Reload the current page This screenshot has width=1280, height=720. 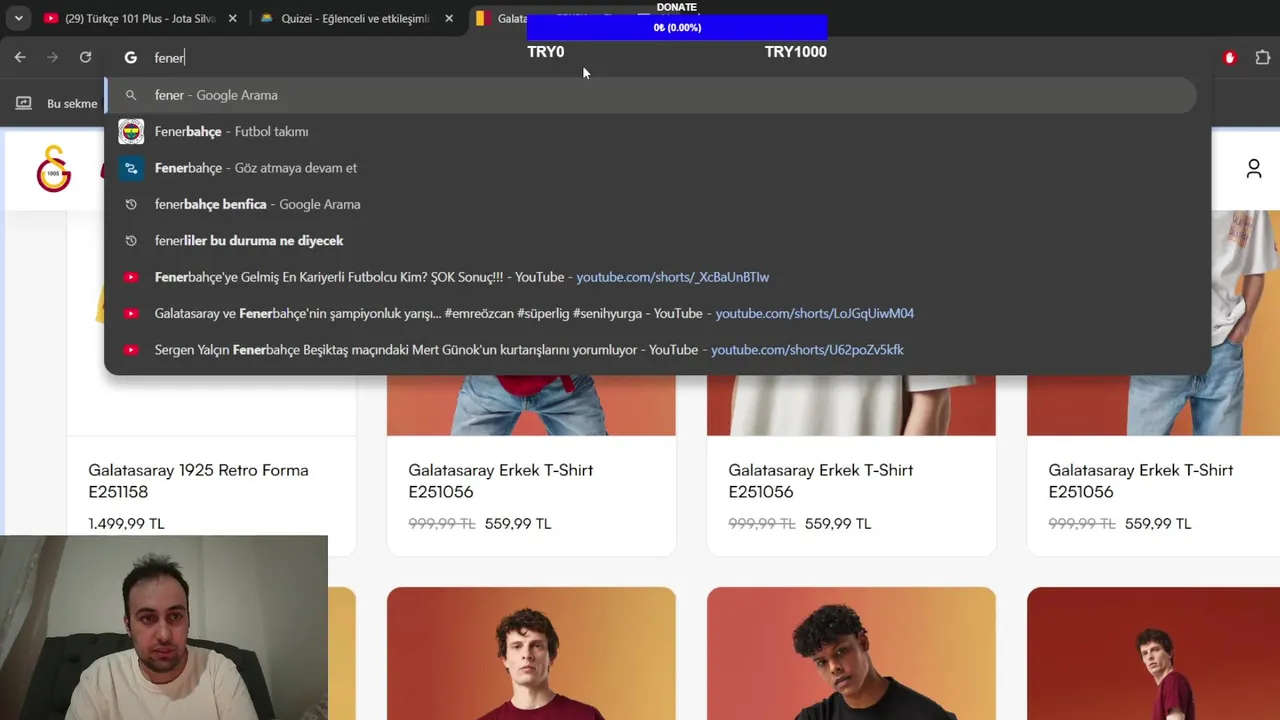[x=85, y=58]
